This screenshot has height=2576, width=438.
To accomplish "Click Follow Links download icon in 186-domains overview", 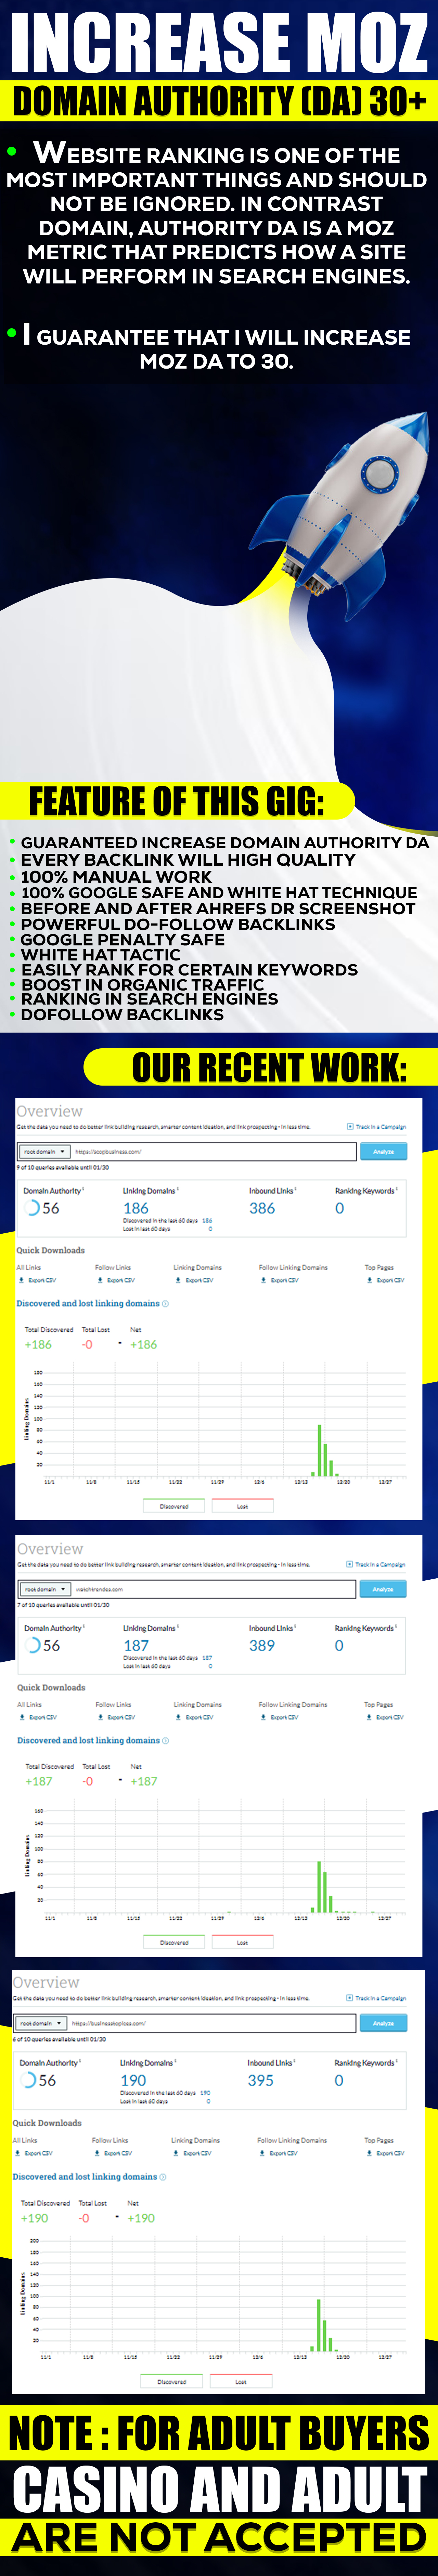I will point(100,1280).
